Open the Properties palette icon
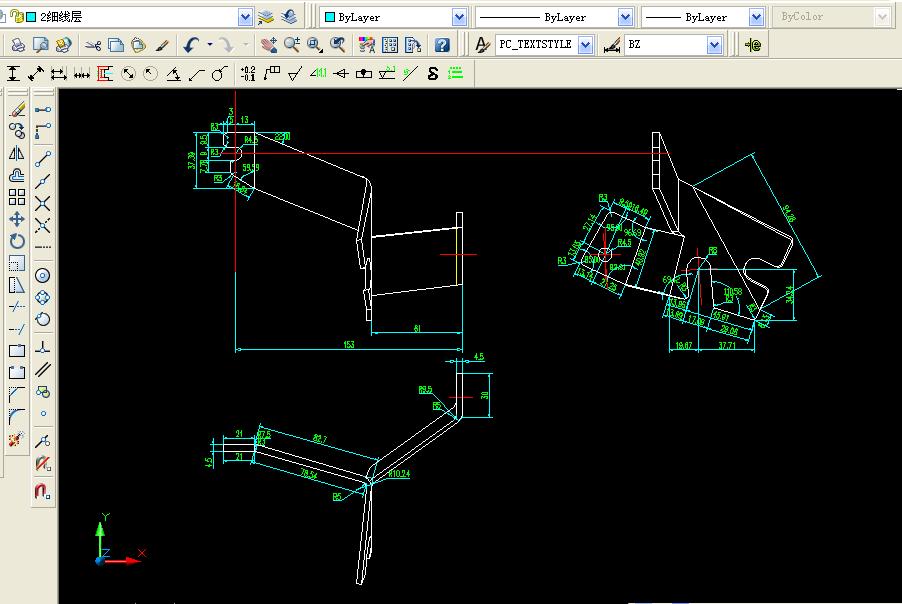This screenshot has width=902, height=604. [x=366, y=44]
